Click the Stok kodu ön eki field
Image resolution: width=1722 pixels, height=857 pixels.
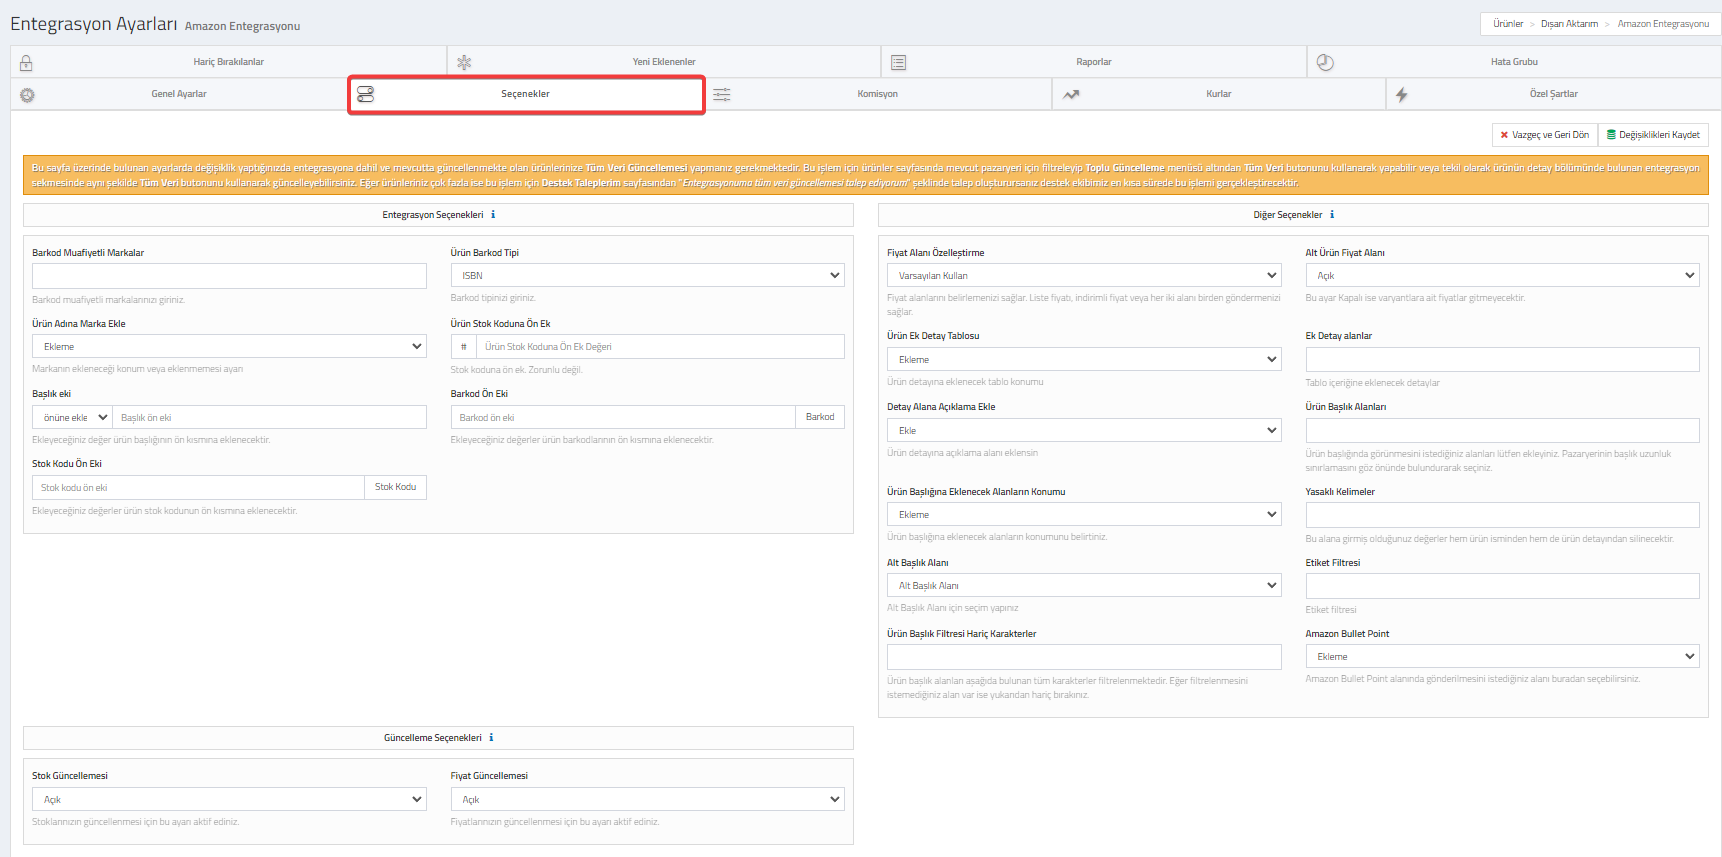tap(198, 487)
